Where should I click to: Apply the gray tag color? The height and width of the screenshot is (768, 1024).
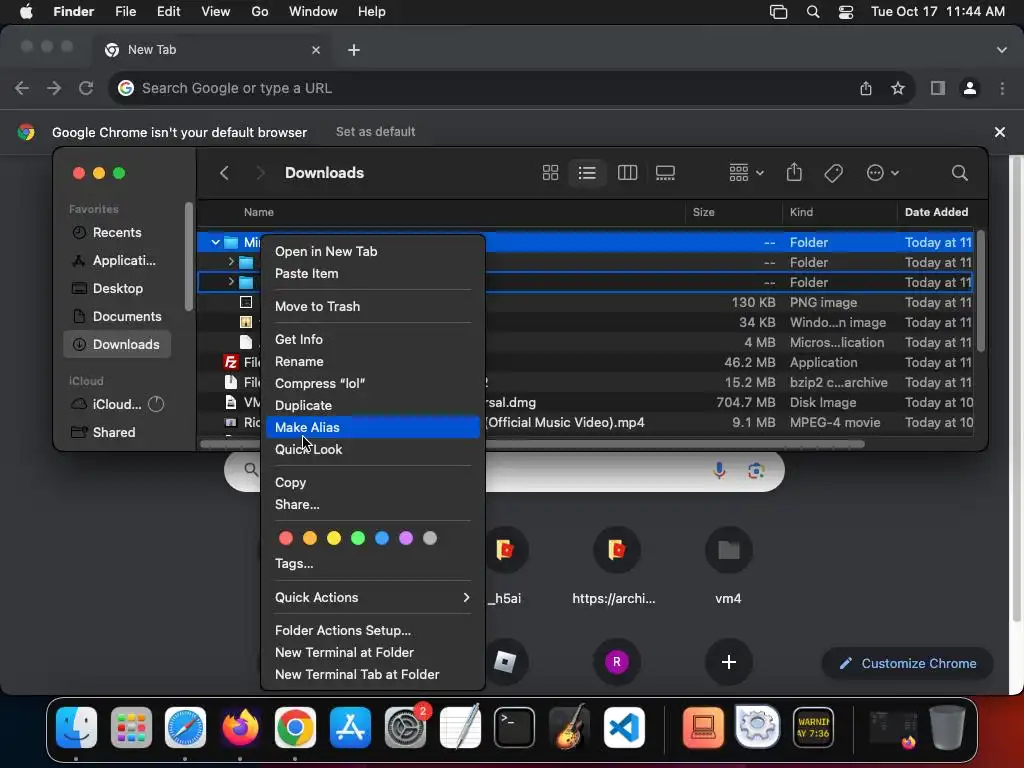tap(430, 538)
